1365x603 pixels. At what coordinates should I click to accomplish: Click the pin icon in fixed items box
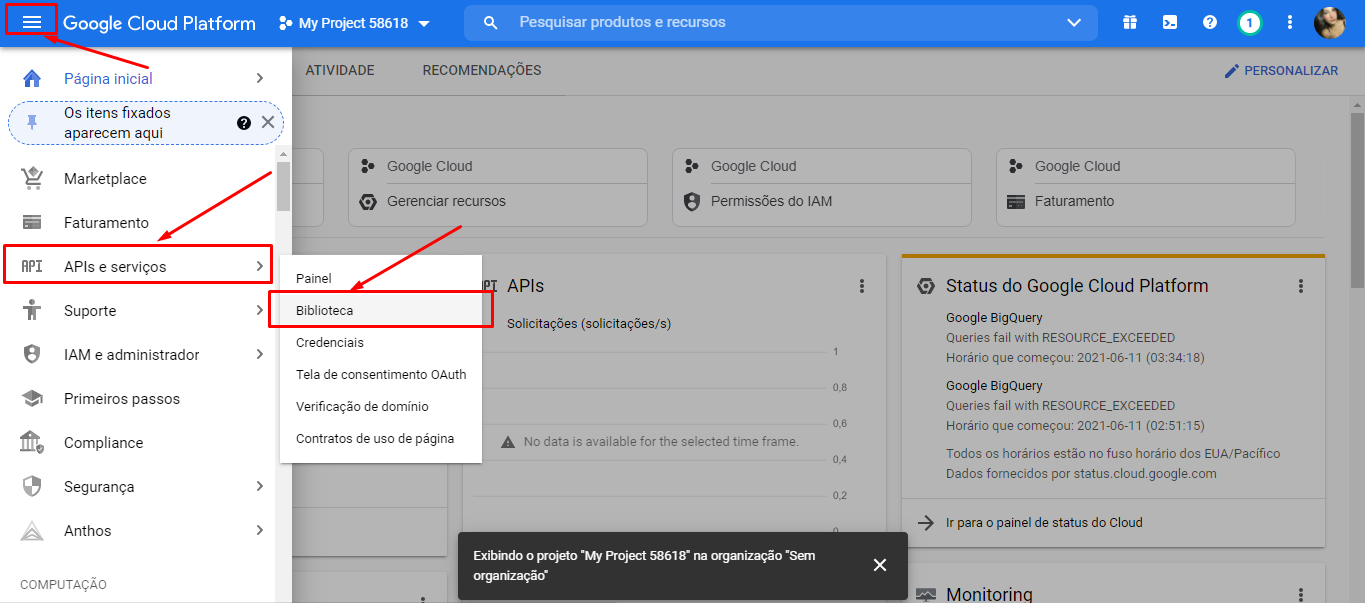click(x=32, y=122)
